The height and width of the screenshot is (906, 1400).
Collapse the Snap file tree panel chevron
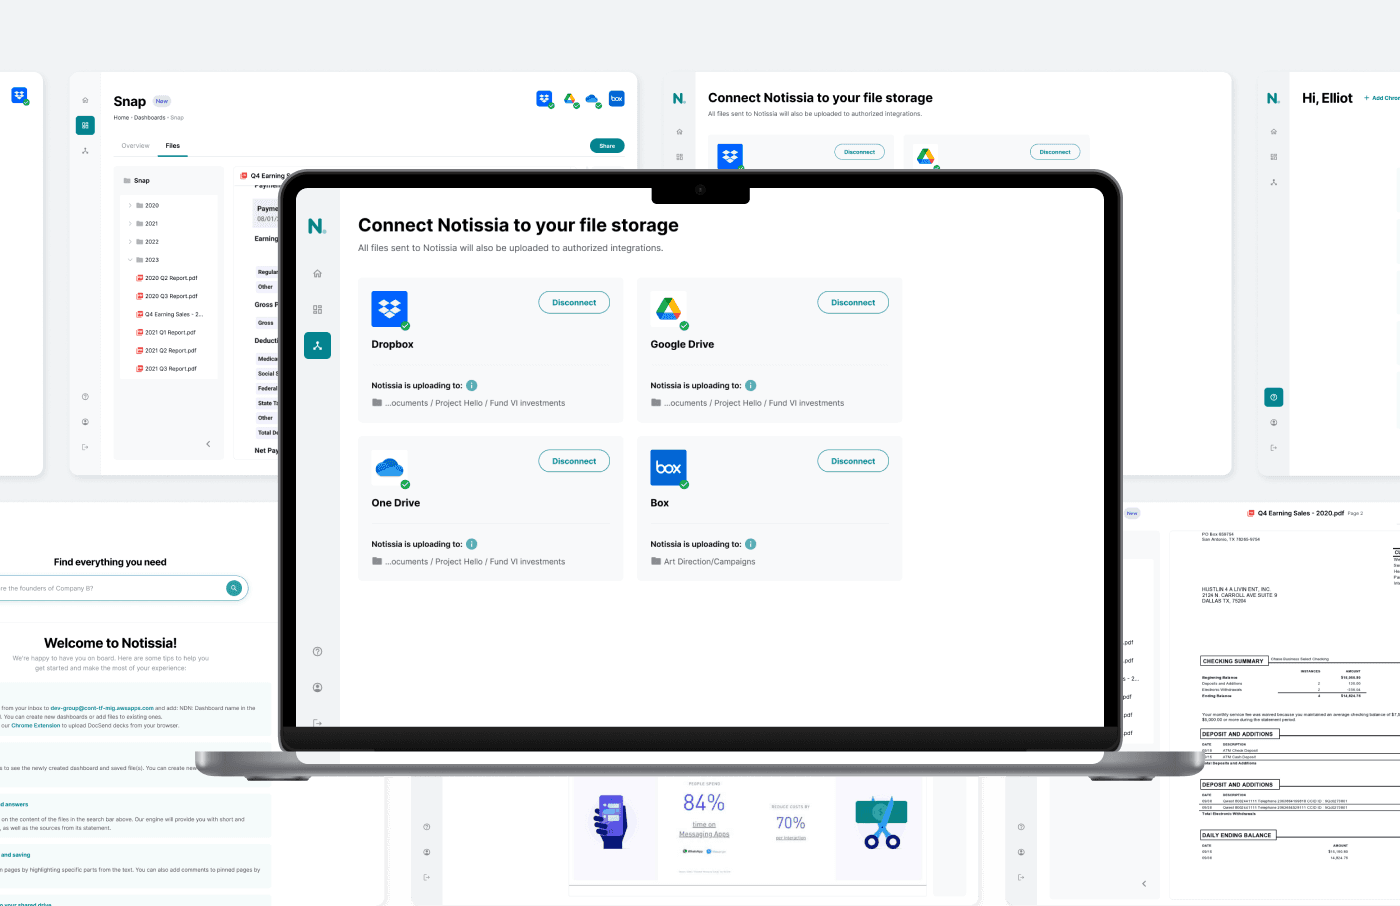point(208,444)
